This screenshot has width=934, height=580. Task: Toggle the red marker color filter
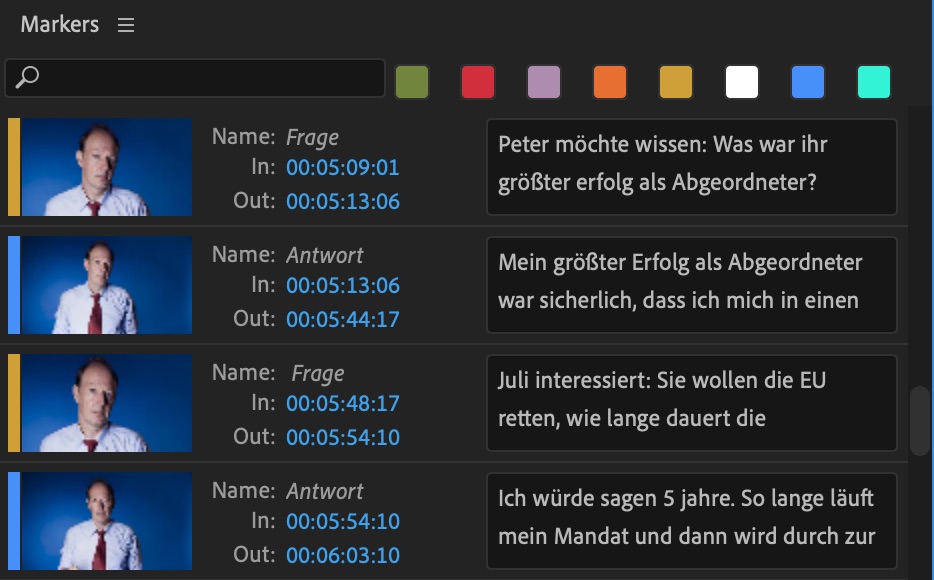tap(478, 82)
